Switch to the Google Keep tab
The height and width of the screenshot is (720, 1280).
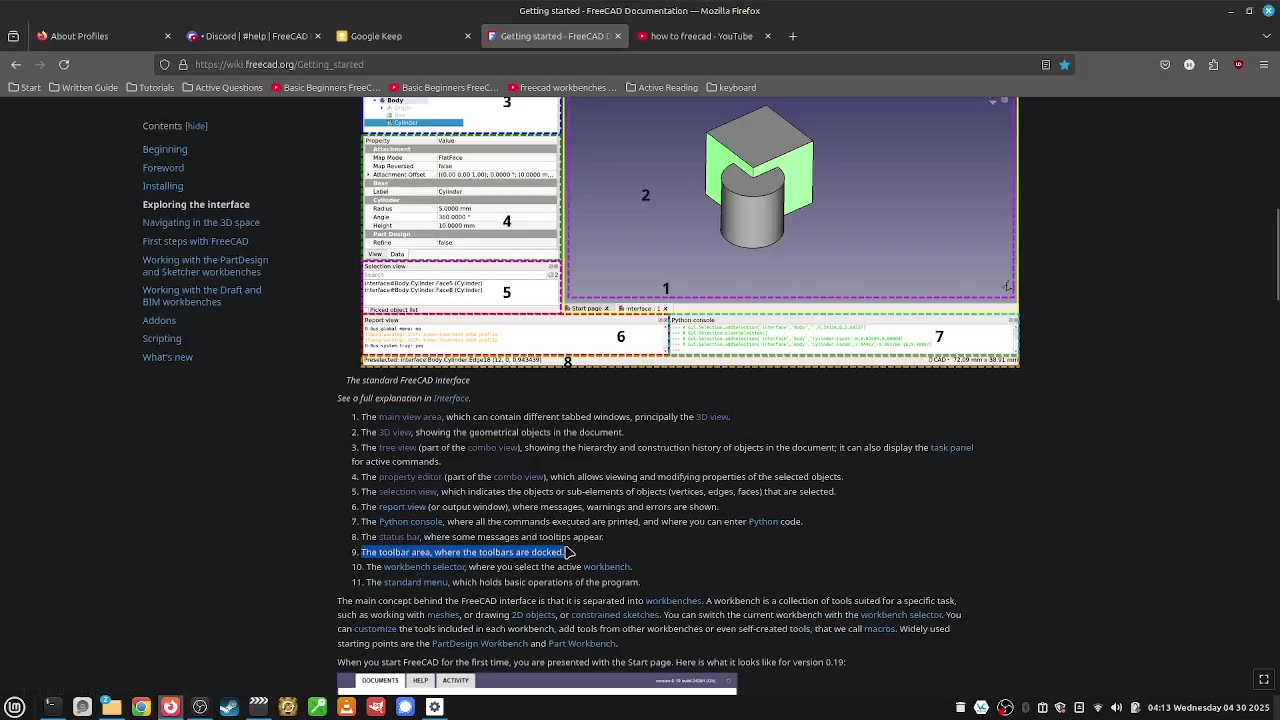[404, 36]
